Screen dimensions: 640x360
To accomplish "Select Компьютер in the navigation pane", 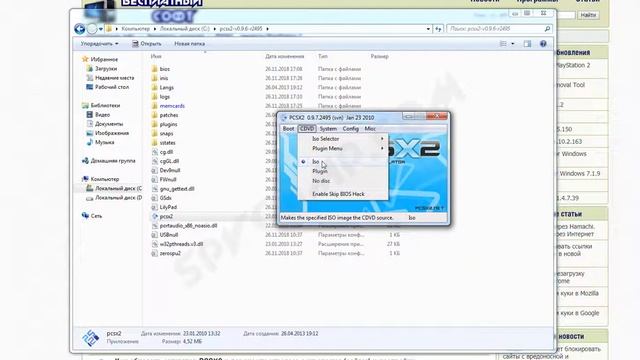I will pyautogui.click(x=104, y=179).
